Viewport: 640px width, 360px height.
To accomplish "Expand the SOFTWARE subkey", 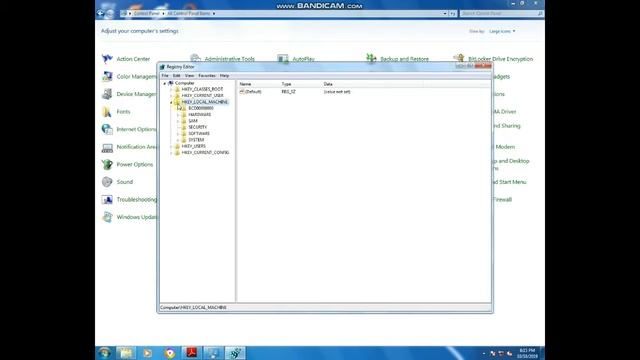I will [178, 133].
